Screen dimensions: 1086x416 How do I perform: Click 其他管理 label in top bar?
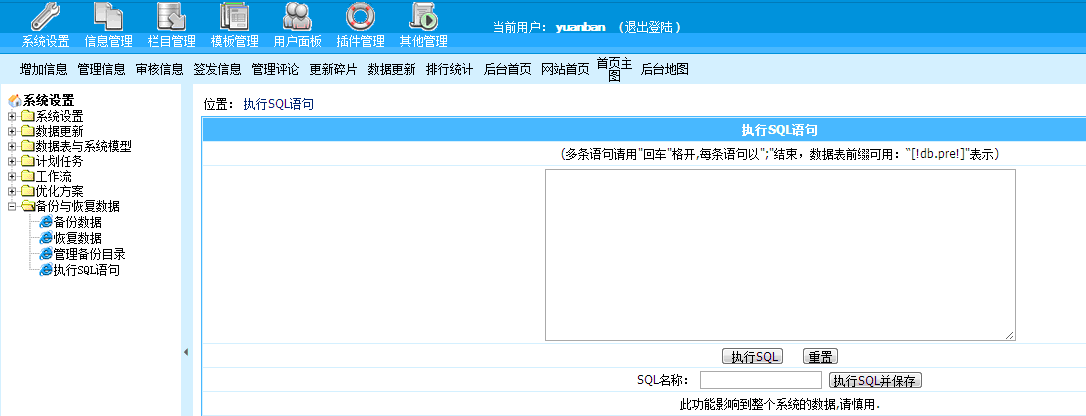pyautogui.click(x=423, y=42)
